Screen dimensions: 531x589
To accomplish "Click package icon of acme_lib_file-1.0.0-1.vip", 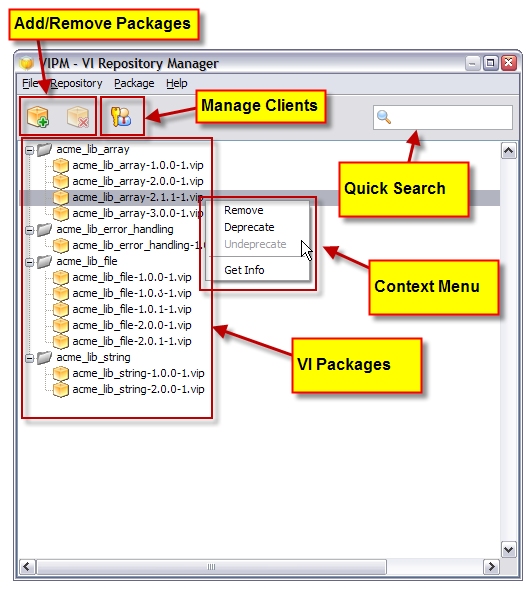I will coord(60,278).
